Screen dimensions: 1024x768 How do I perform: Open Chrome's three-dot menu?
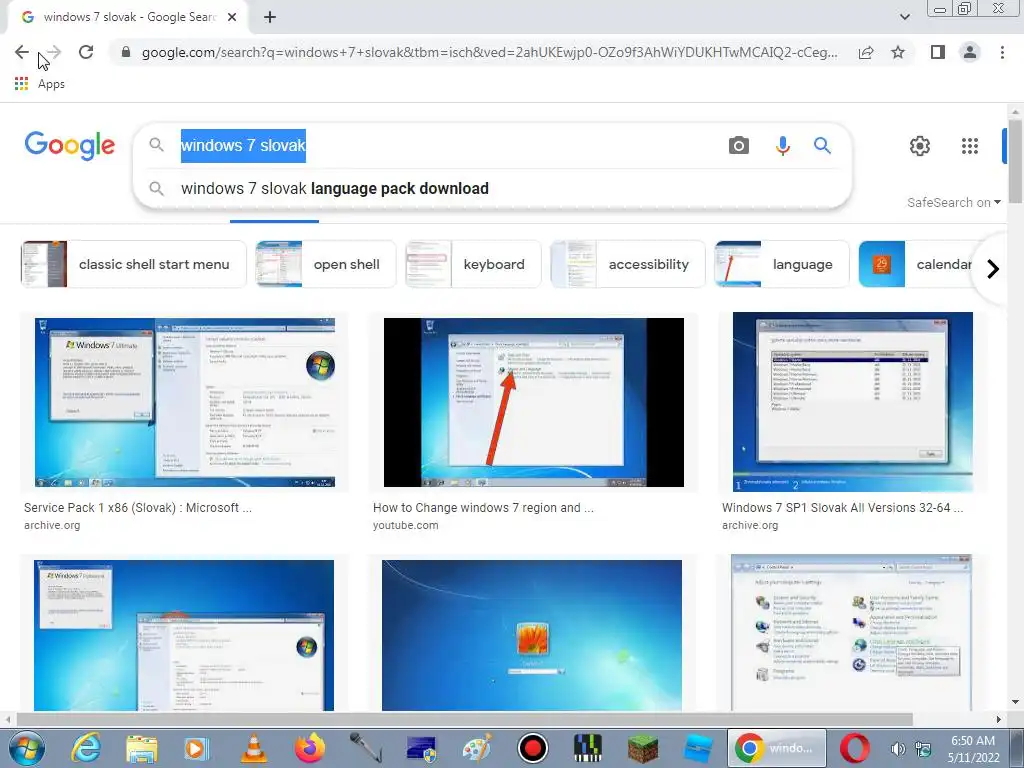point(1002,52)
